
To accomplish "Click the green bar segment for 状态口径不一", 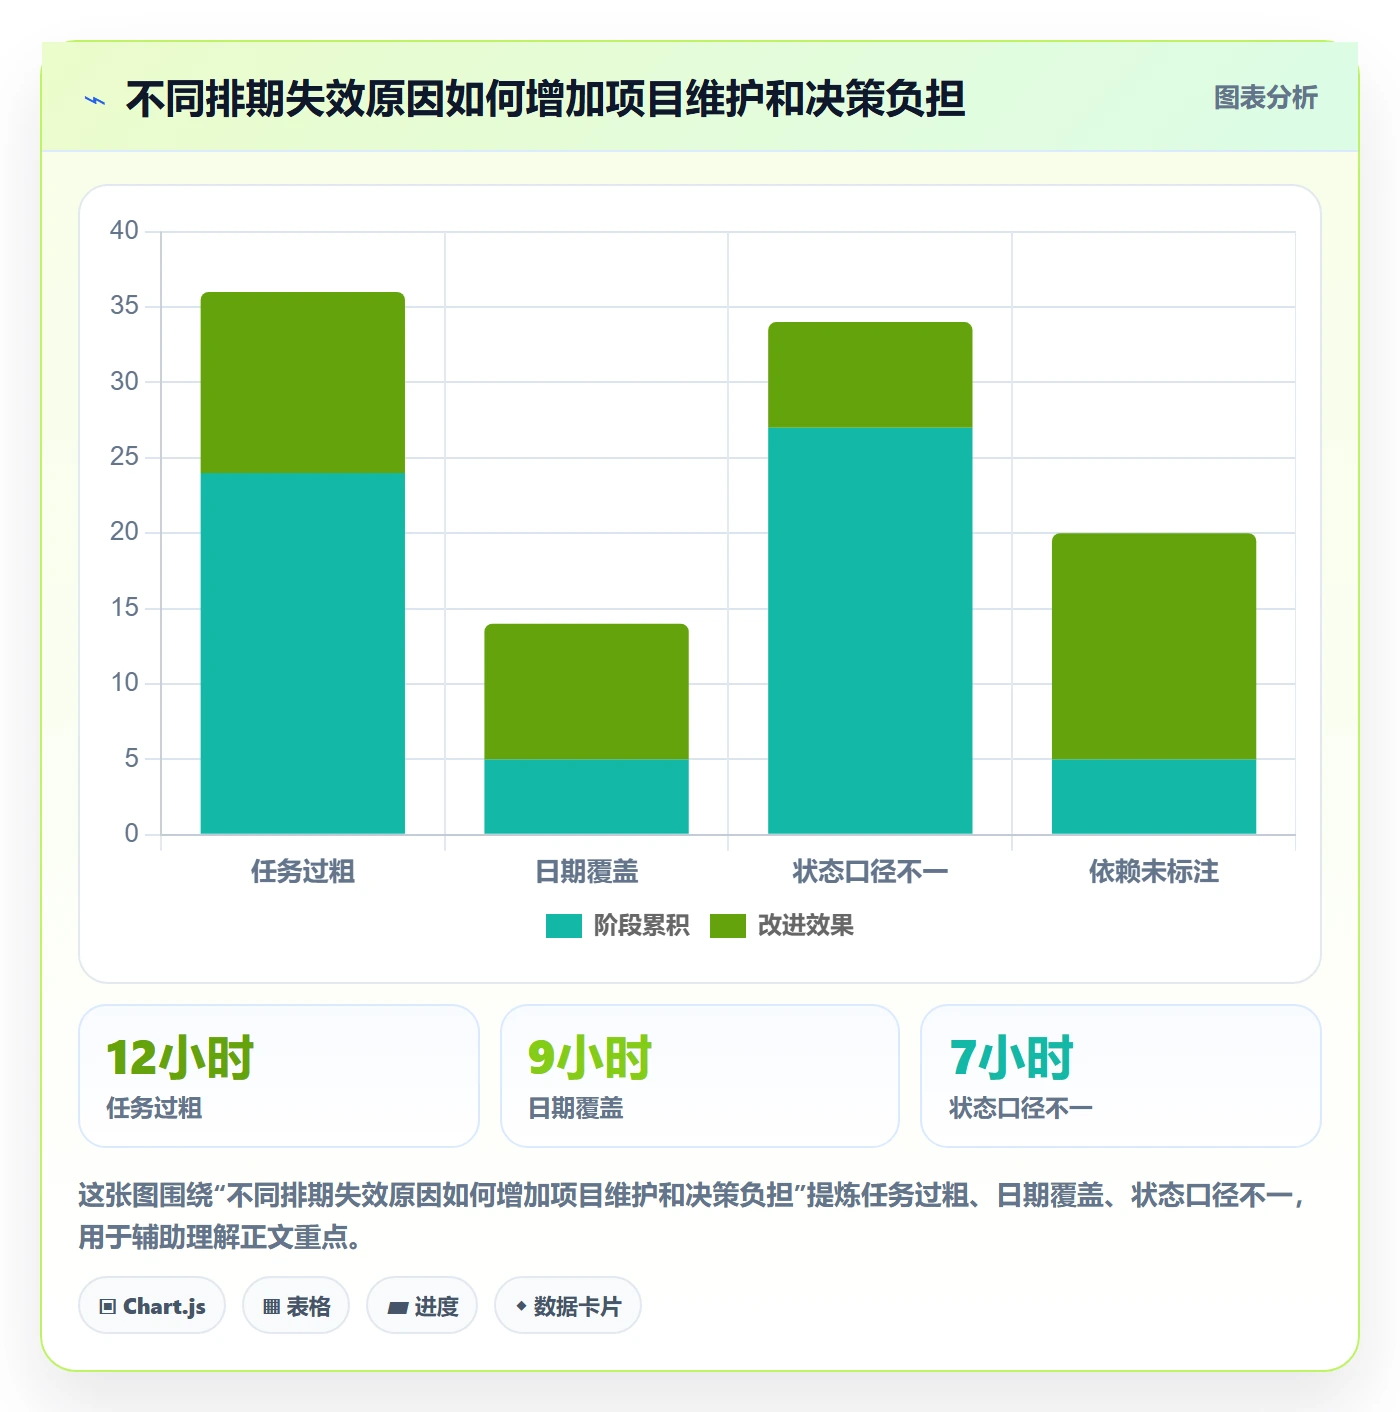I will [x=870, y=375].
